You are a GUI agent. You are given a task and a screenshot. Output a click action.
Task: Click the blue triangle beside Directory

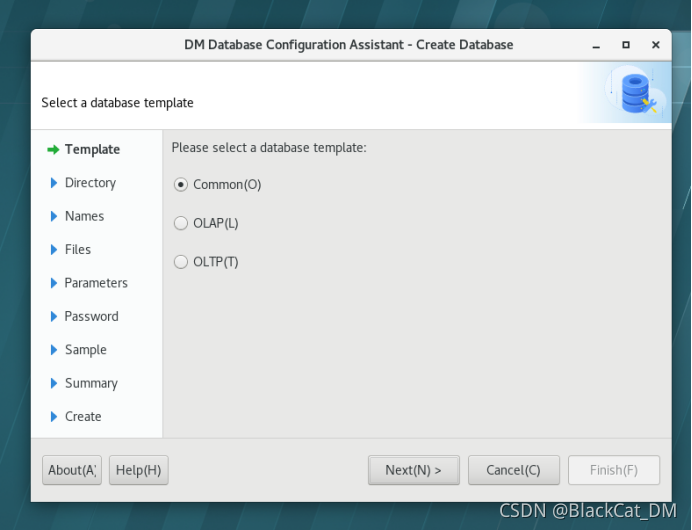point(54,183)
